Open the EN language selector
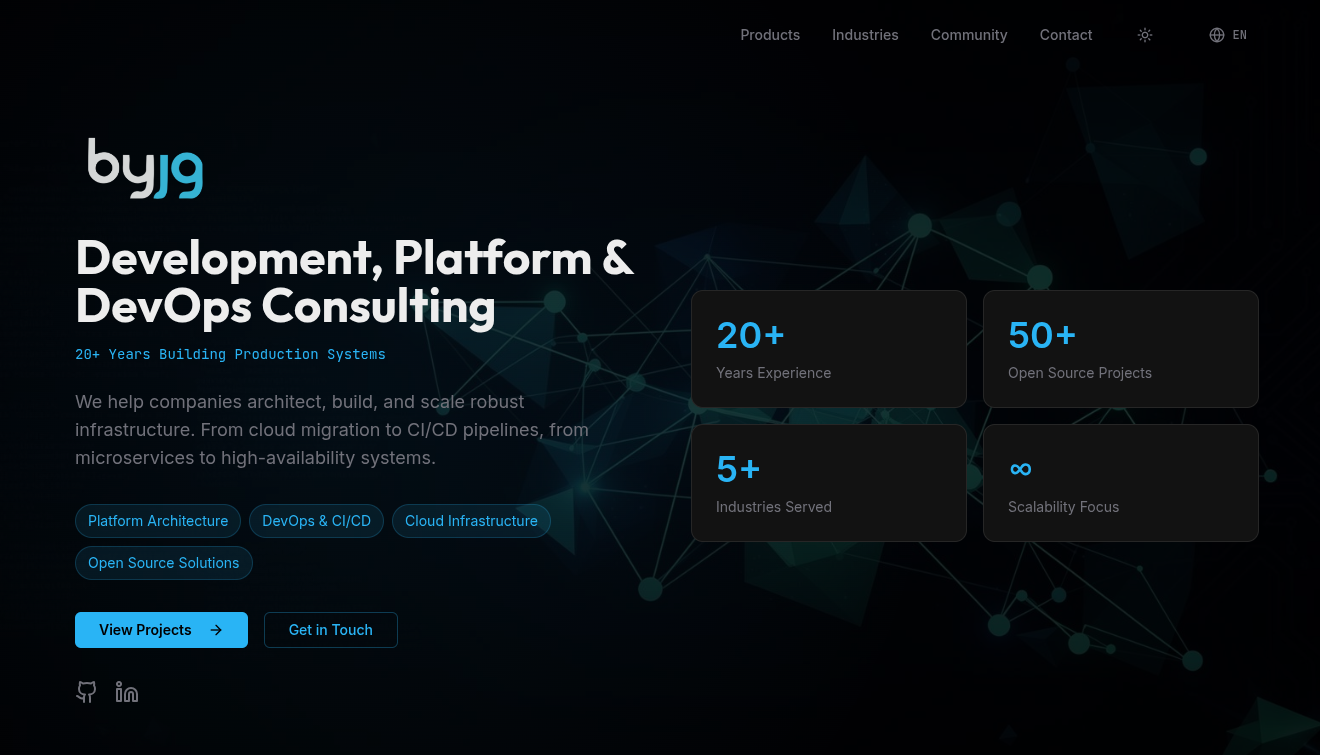This screenshot has width=1320, height=755. click(x=1239, y=35)
